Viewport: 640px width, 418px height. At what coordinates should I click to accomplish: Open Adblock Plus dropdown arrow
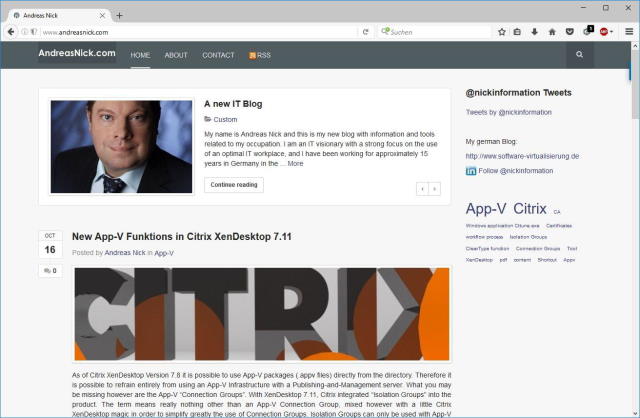pyautogui.click(x=611, y=32)
